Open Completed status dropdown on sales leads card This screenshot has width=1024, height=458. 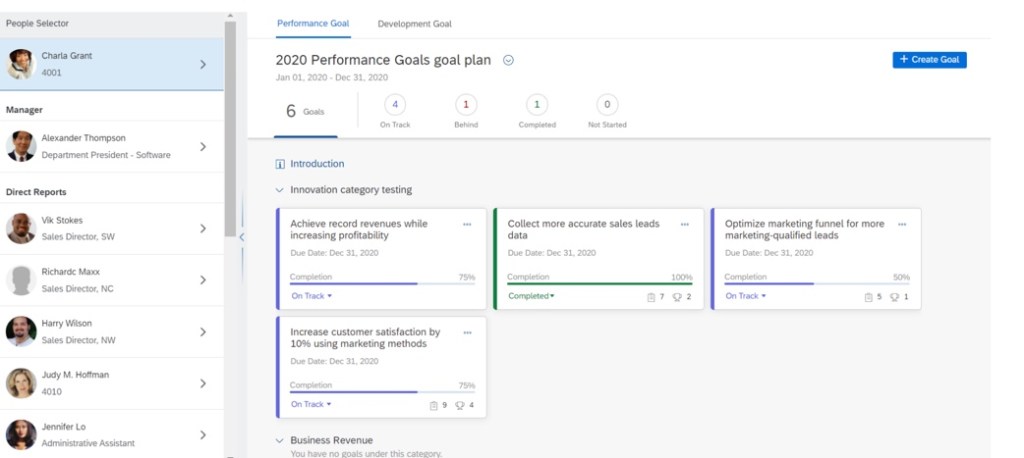tap(531, 296)
